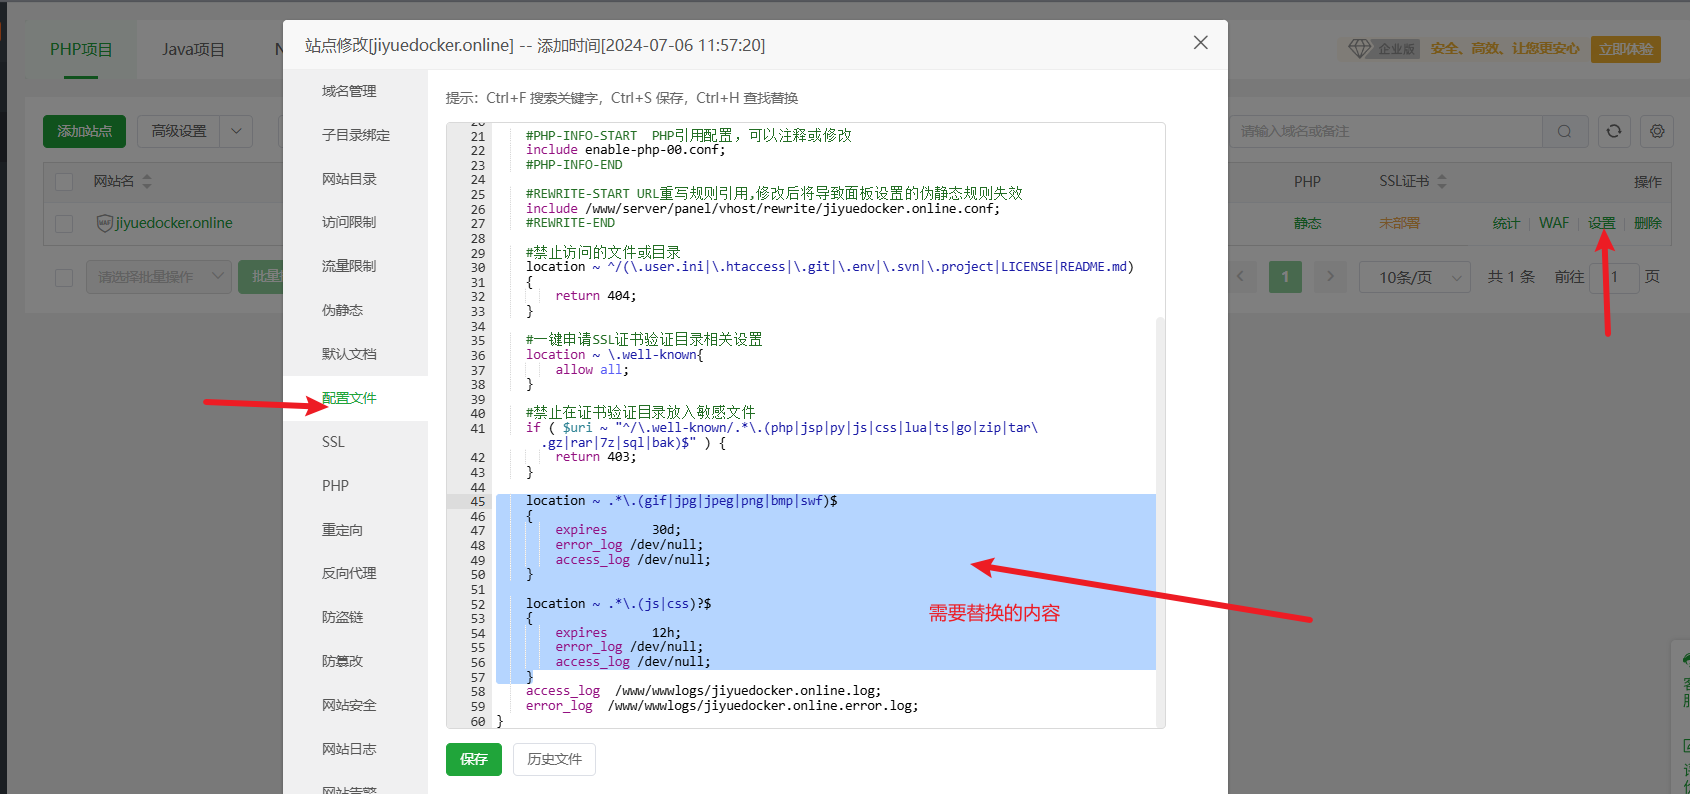1690x794 pixels.
Task: Click the error_log jiyuedocker.online.error.log line
Action: click(x=722, y=706)
